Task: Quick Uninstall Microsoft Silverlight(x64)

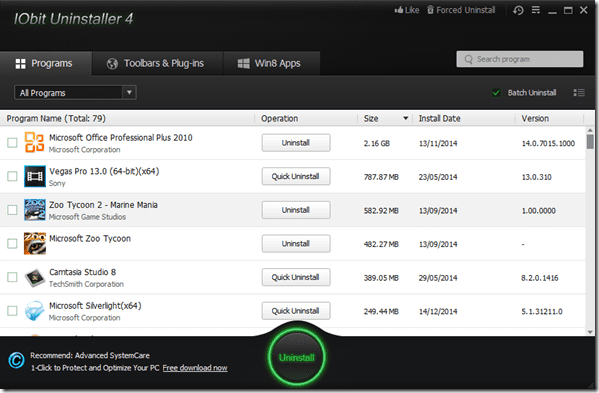Action: [x=296, y=311]
